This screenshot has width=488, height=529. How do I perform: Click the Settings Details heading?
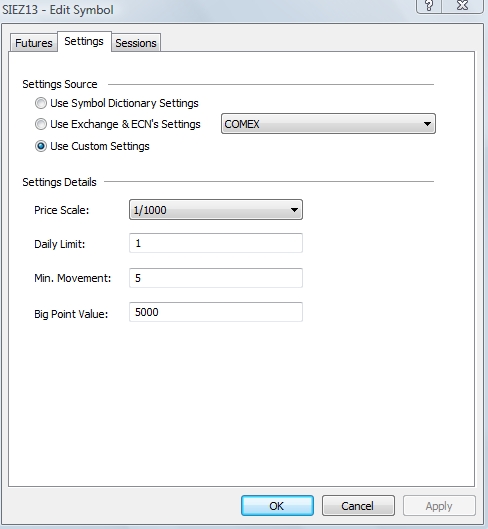(59, 182)
